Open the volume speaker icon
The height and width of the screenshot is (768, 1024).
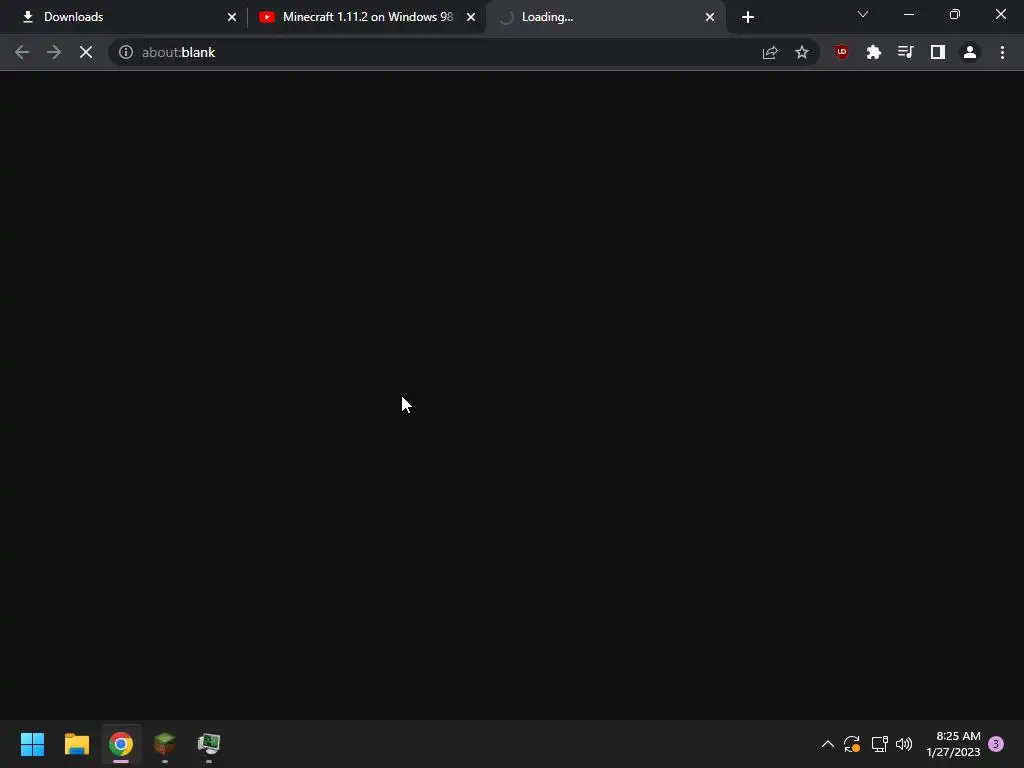point(904,744)
